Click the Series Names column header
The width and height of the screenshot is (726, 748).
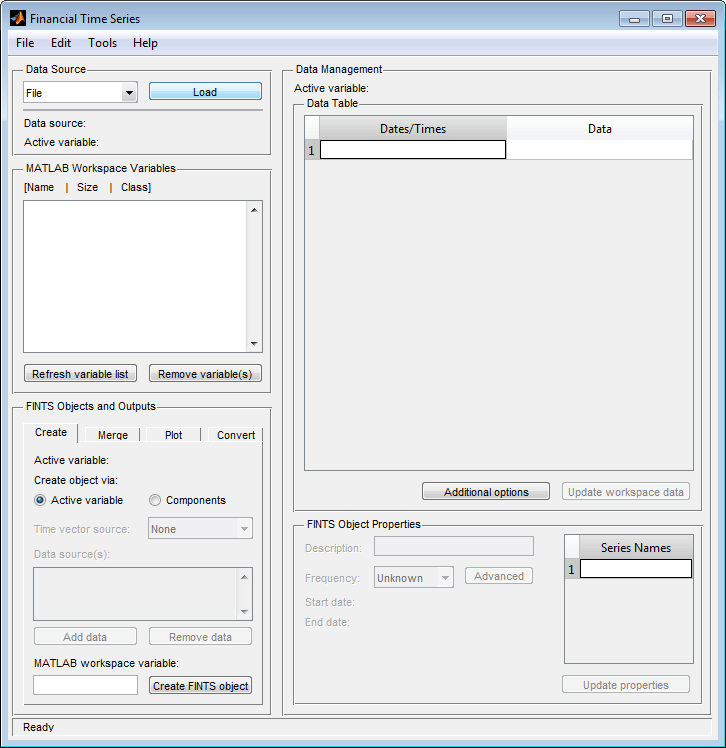(635, 548)
